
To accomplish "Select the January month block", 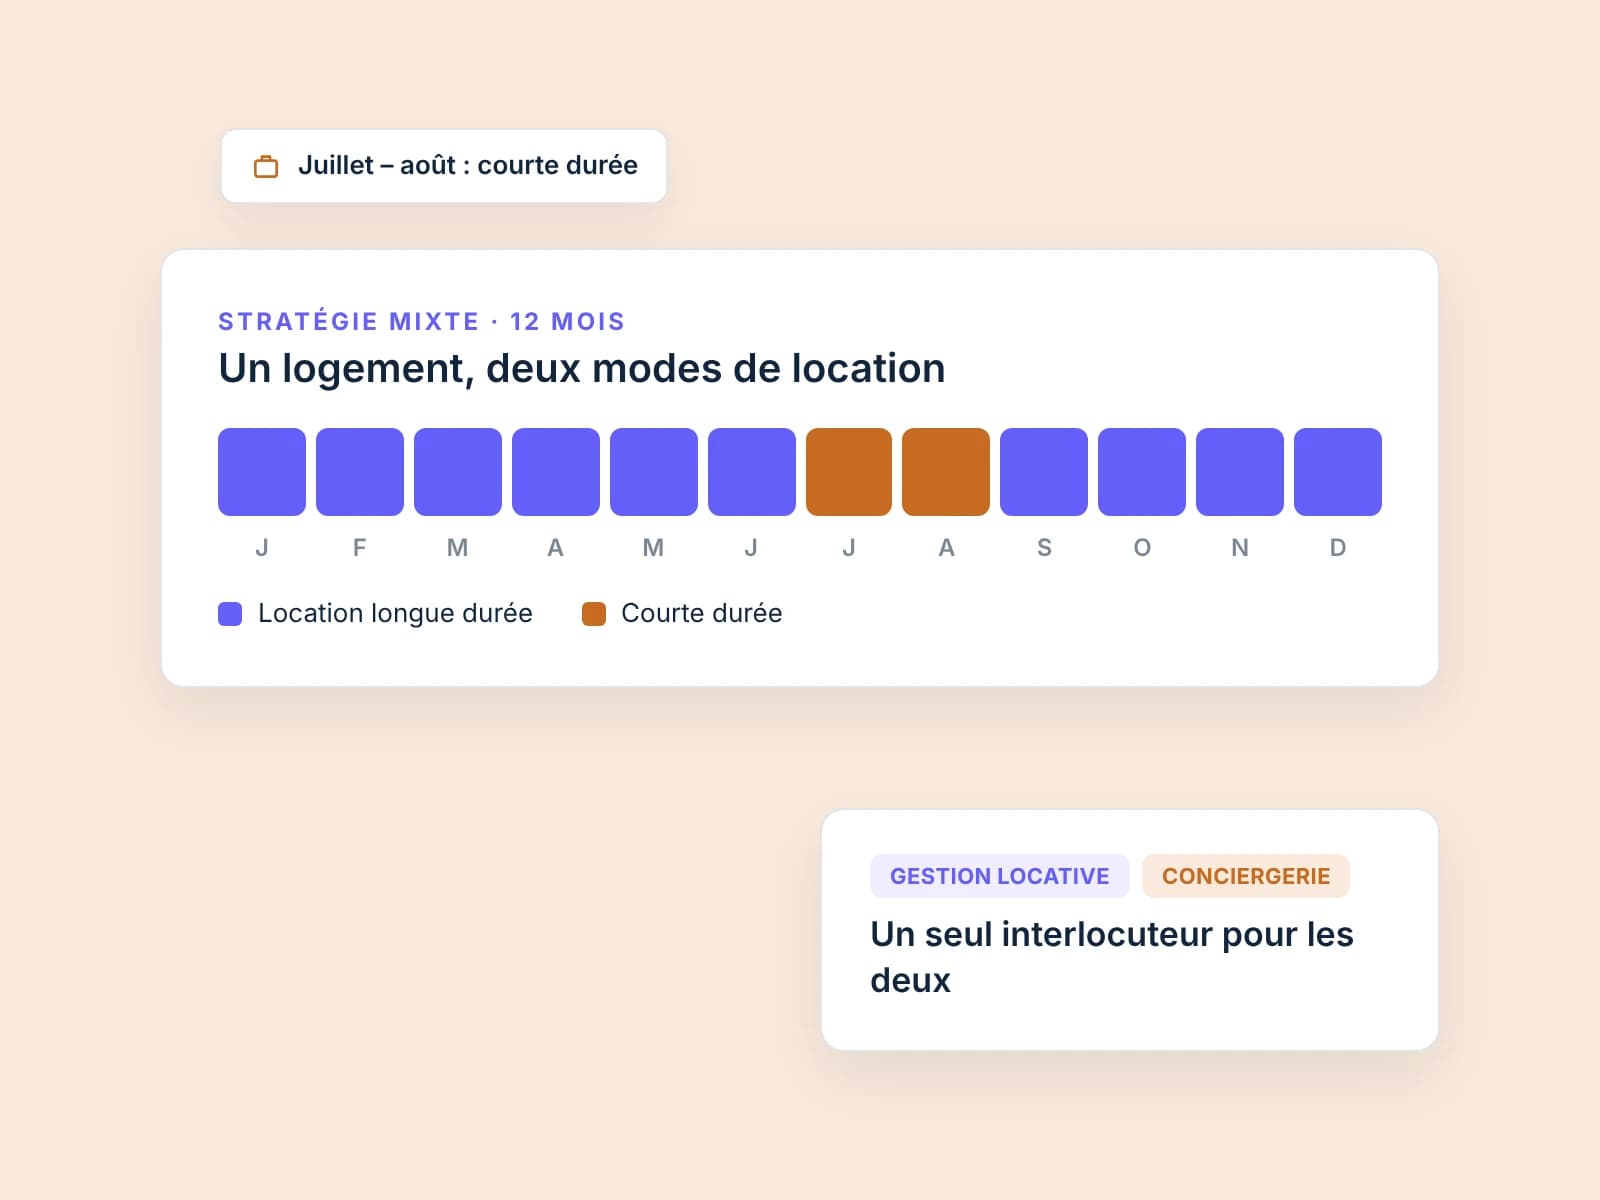I will 262,472.
